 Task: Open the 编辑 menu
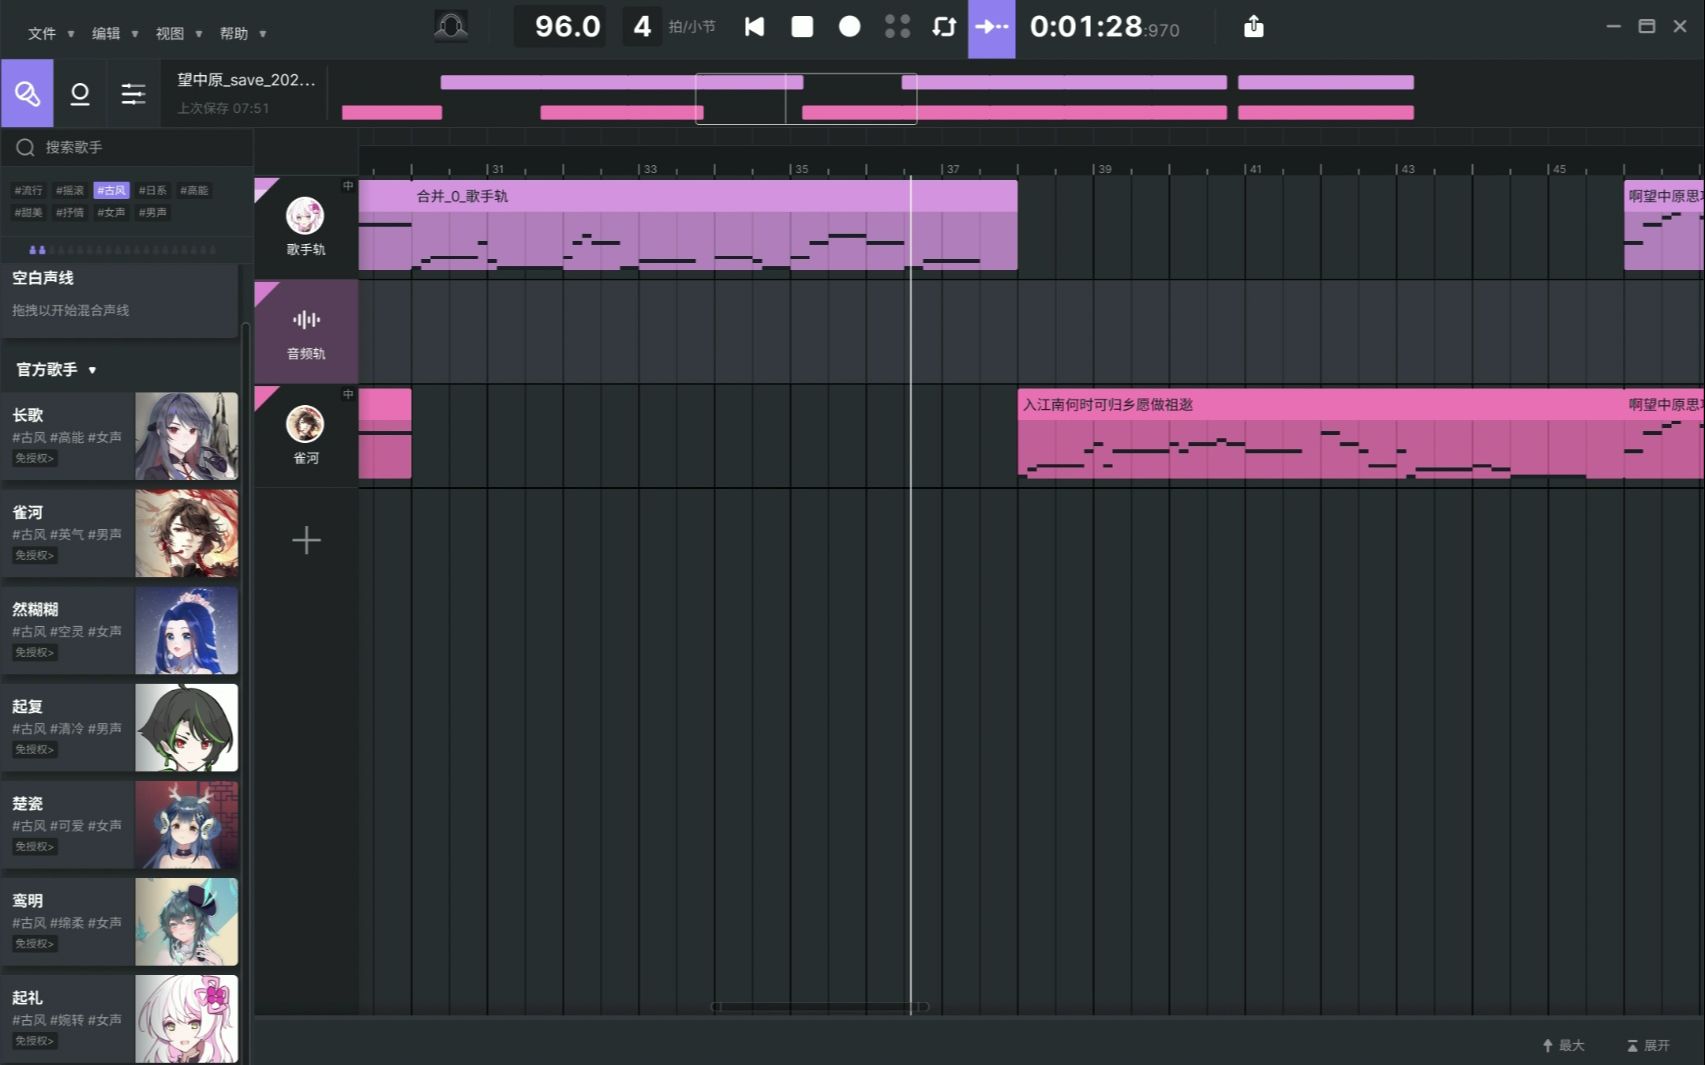(x=115, y=33)
